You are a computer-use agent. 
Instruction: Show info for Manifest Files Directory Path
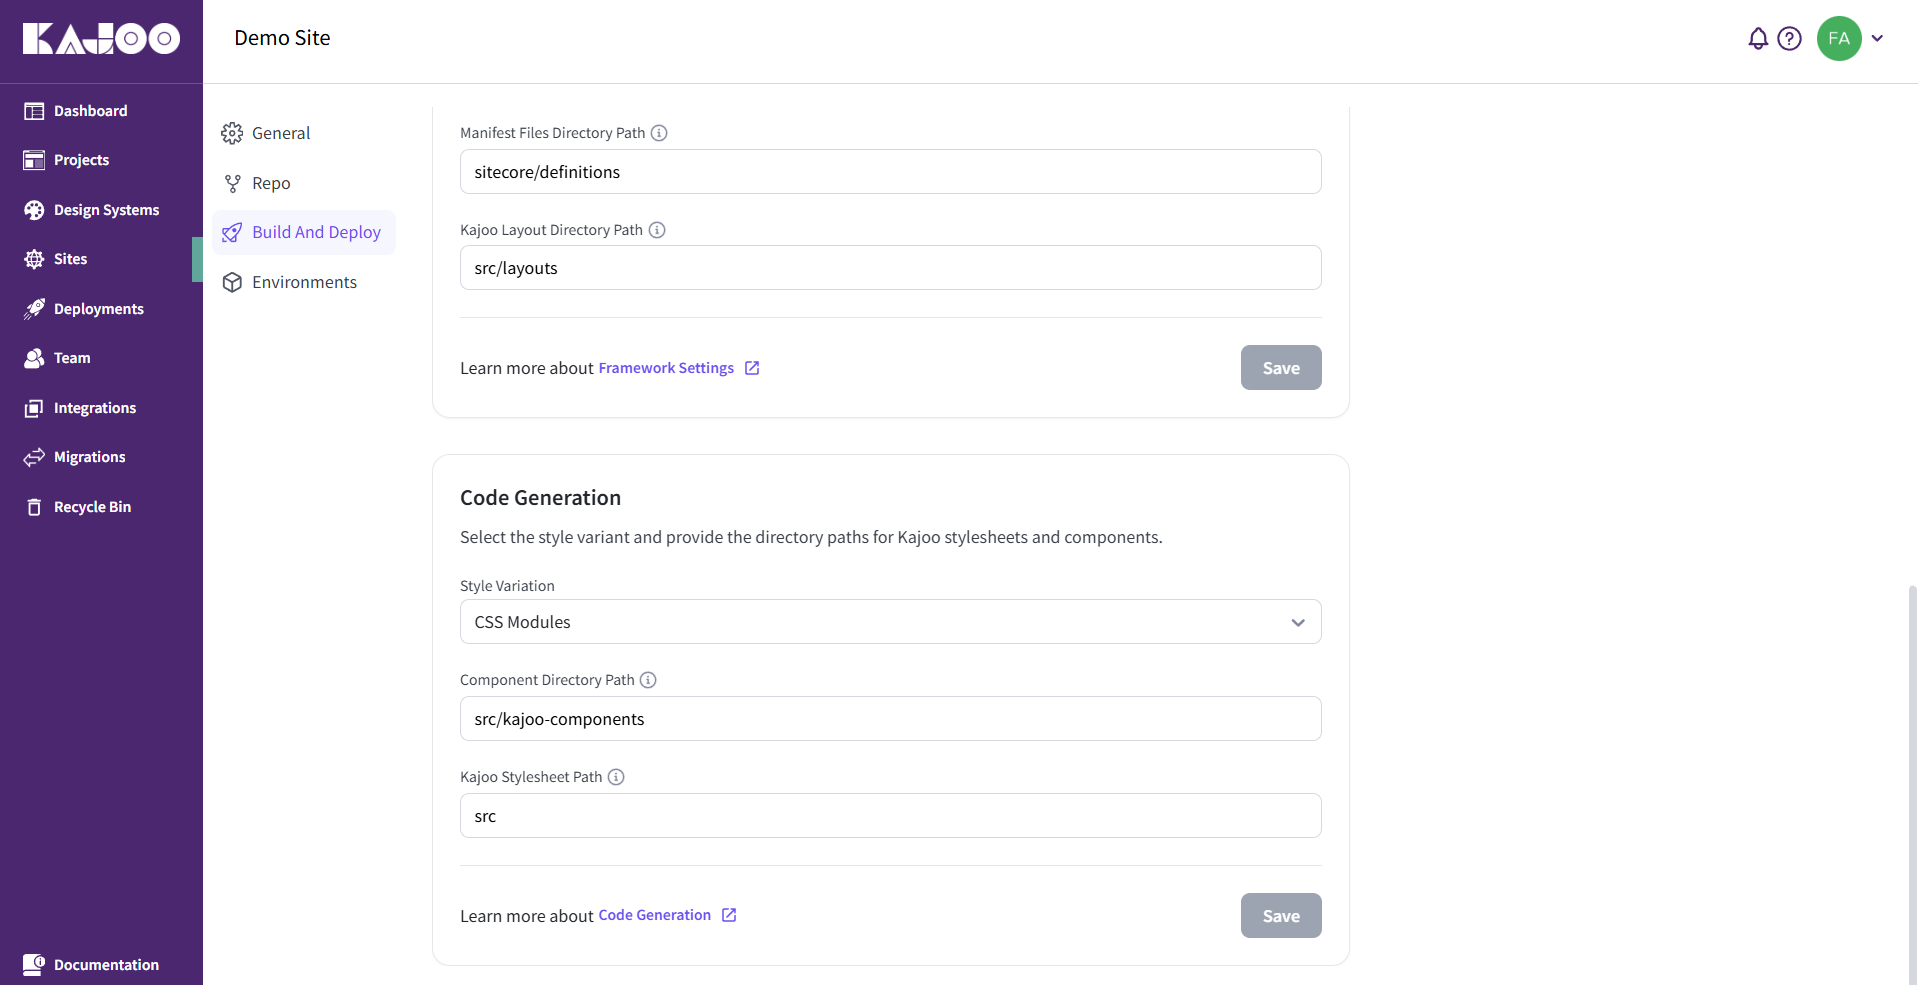[659, 133]
